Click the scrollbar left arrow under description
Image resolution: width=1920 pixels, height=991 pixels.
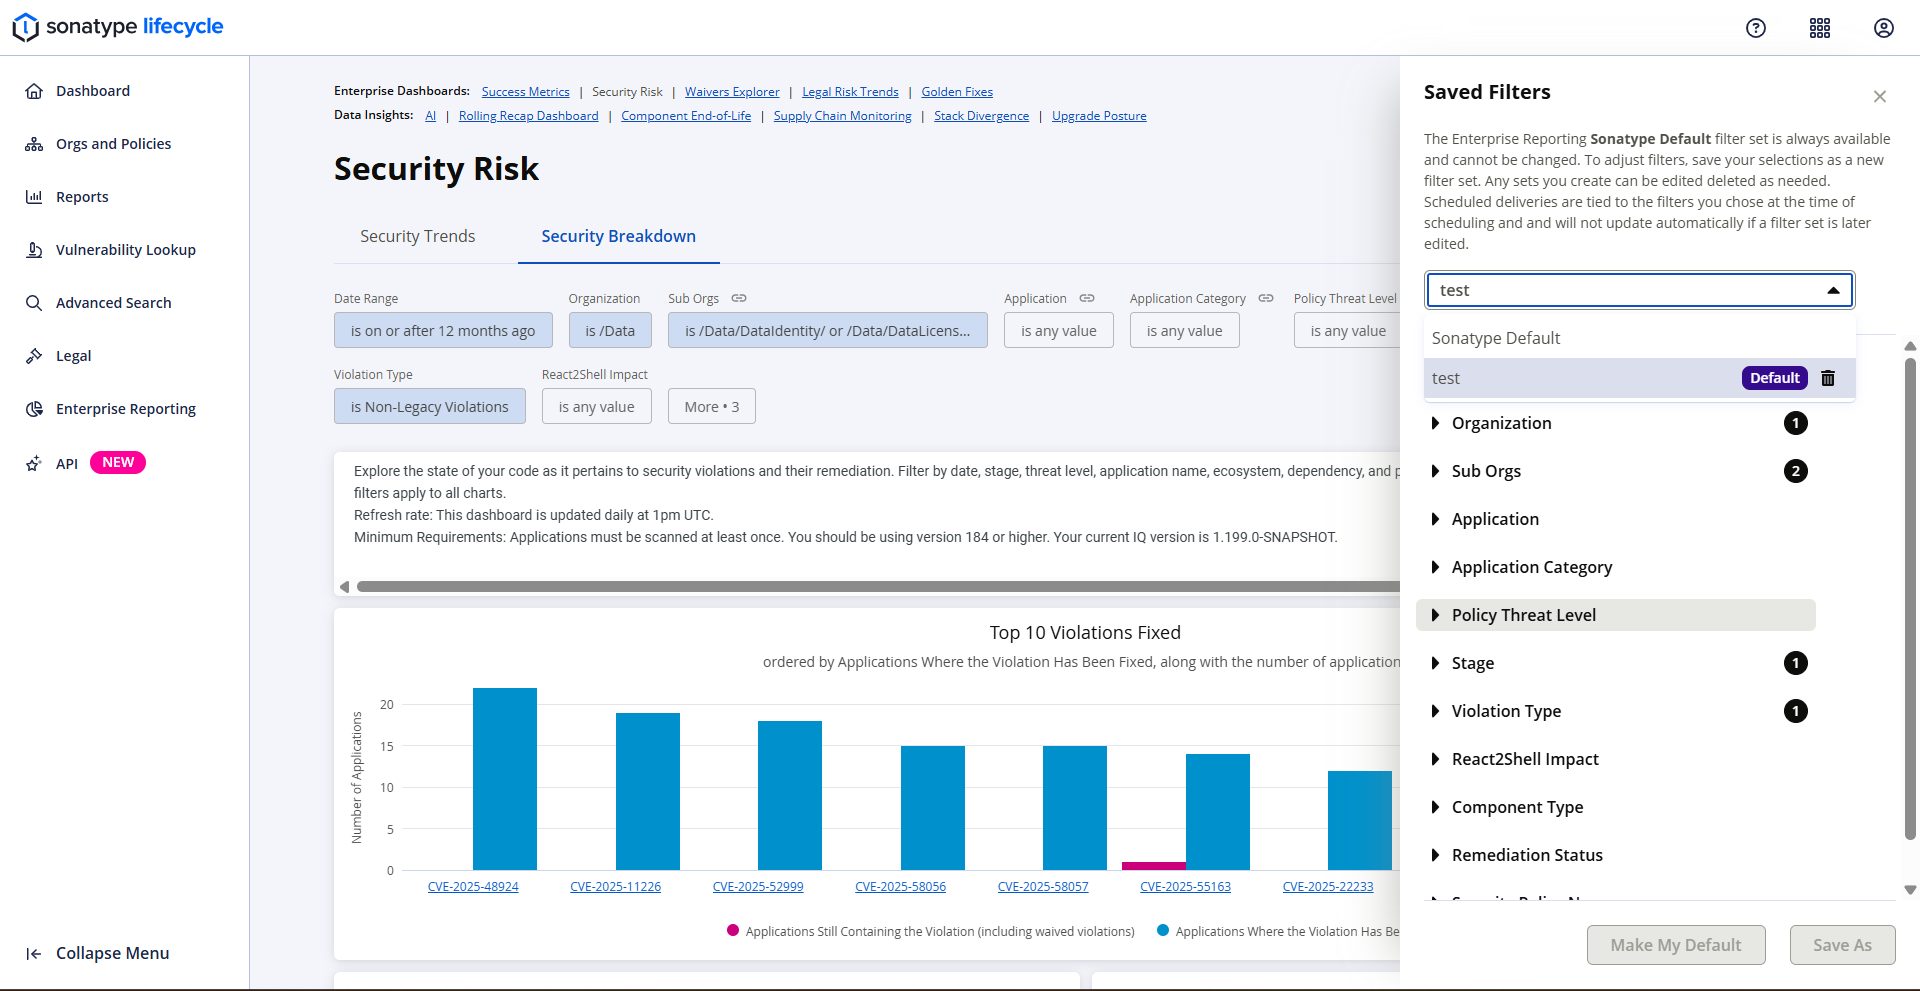(x=345, y=587)
